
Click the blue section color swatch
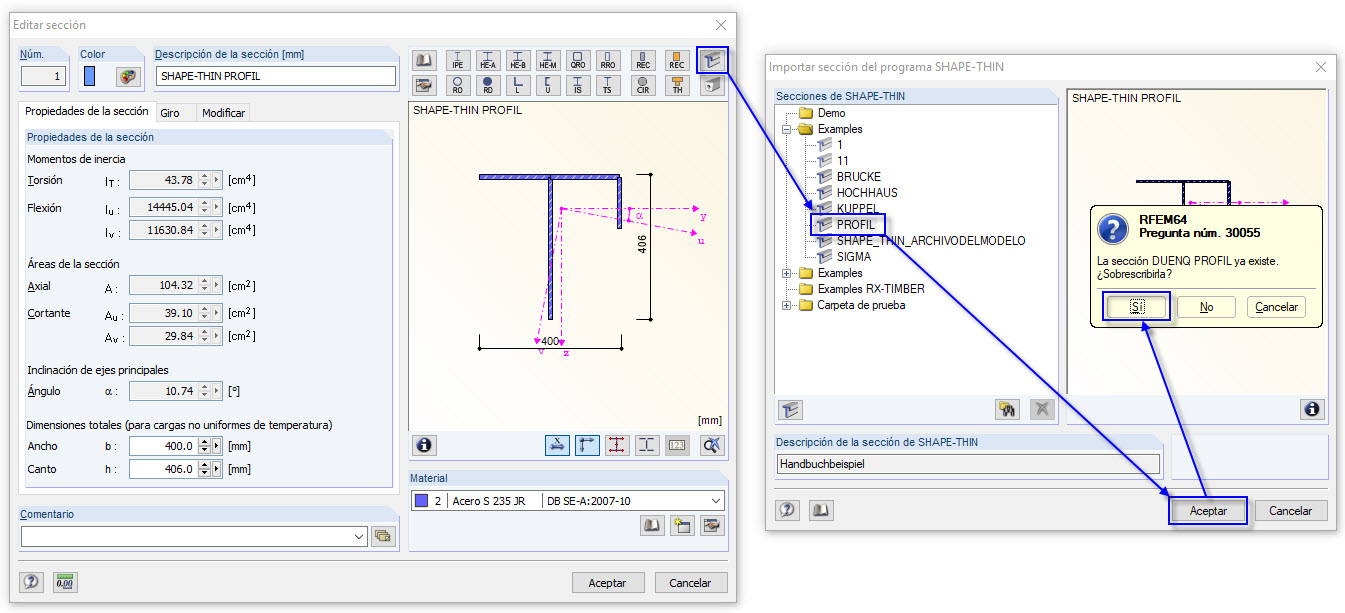click(90, 76)
